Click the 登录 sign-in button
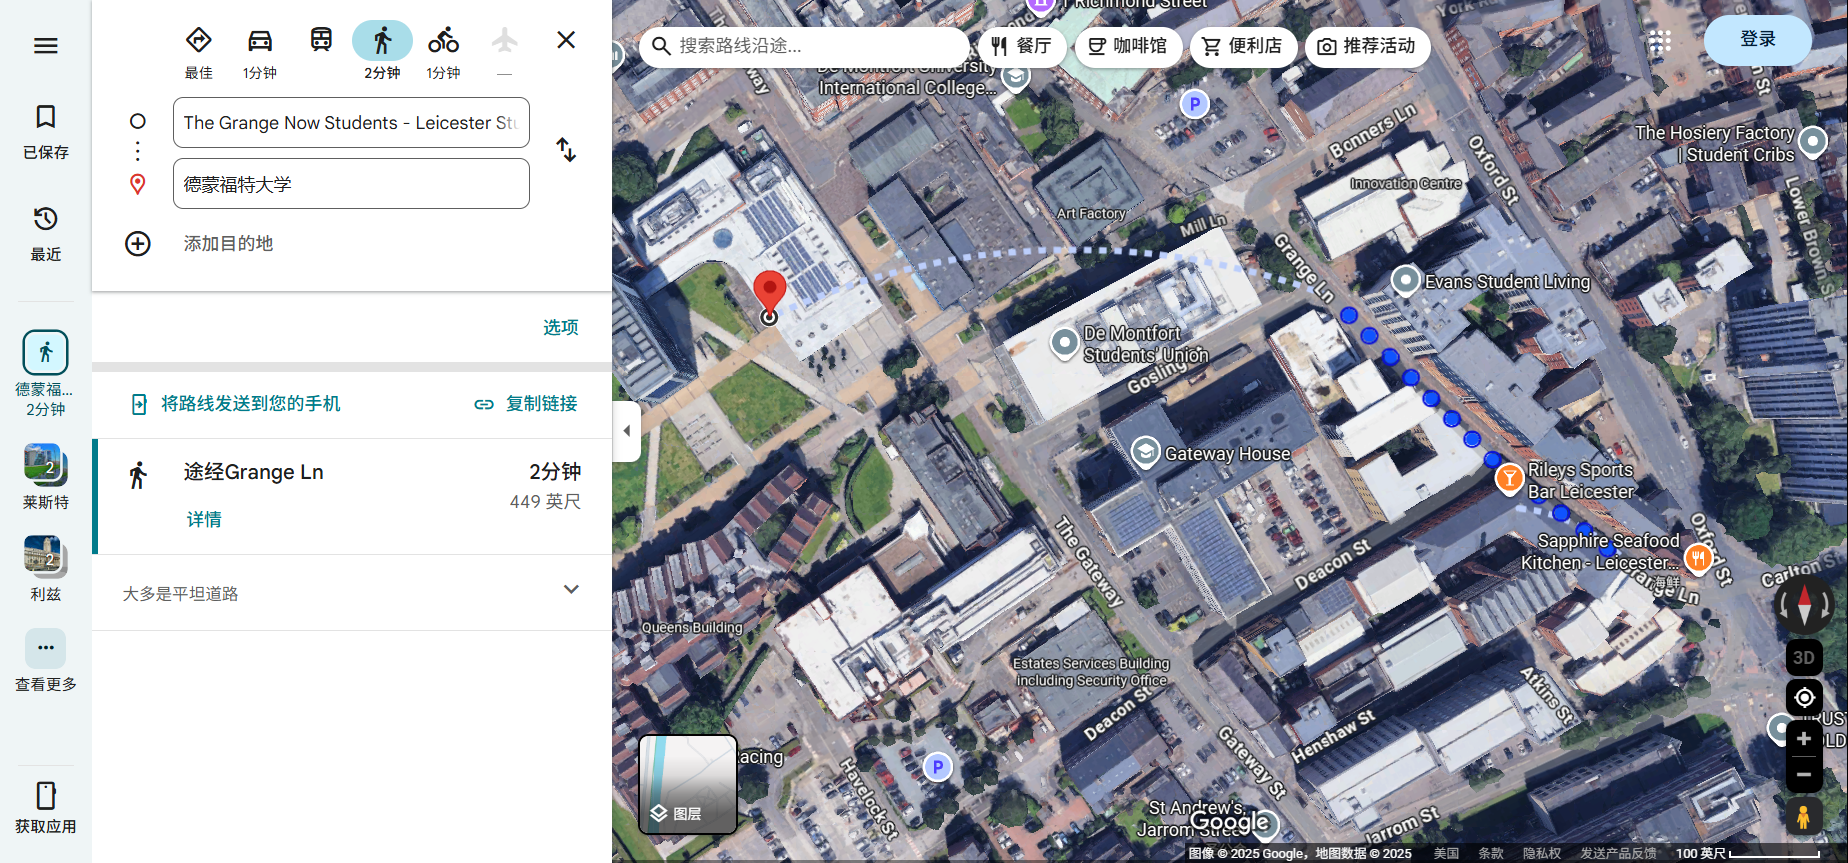Image resolution: width=1848 pixels, height=863 pixels. point(1757,40)
